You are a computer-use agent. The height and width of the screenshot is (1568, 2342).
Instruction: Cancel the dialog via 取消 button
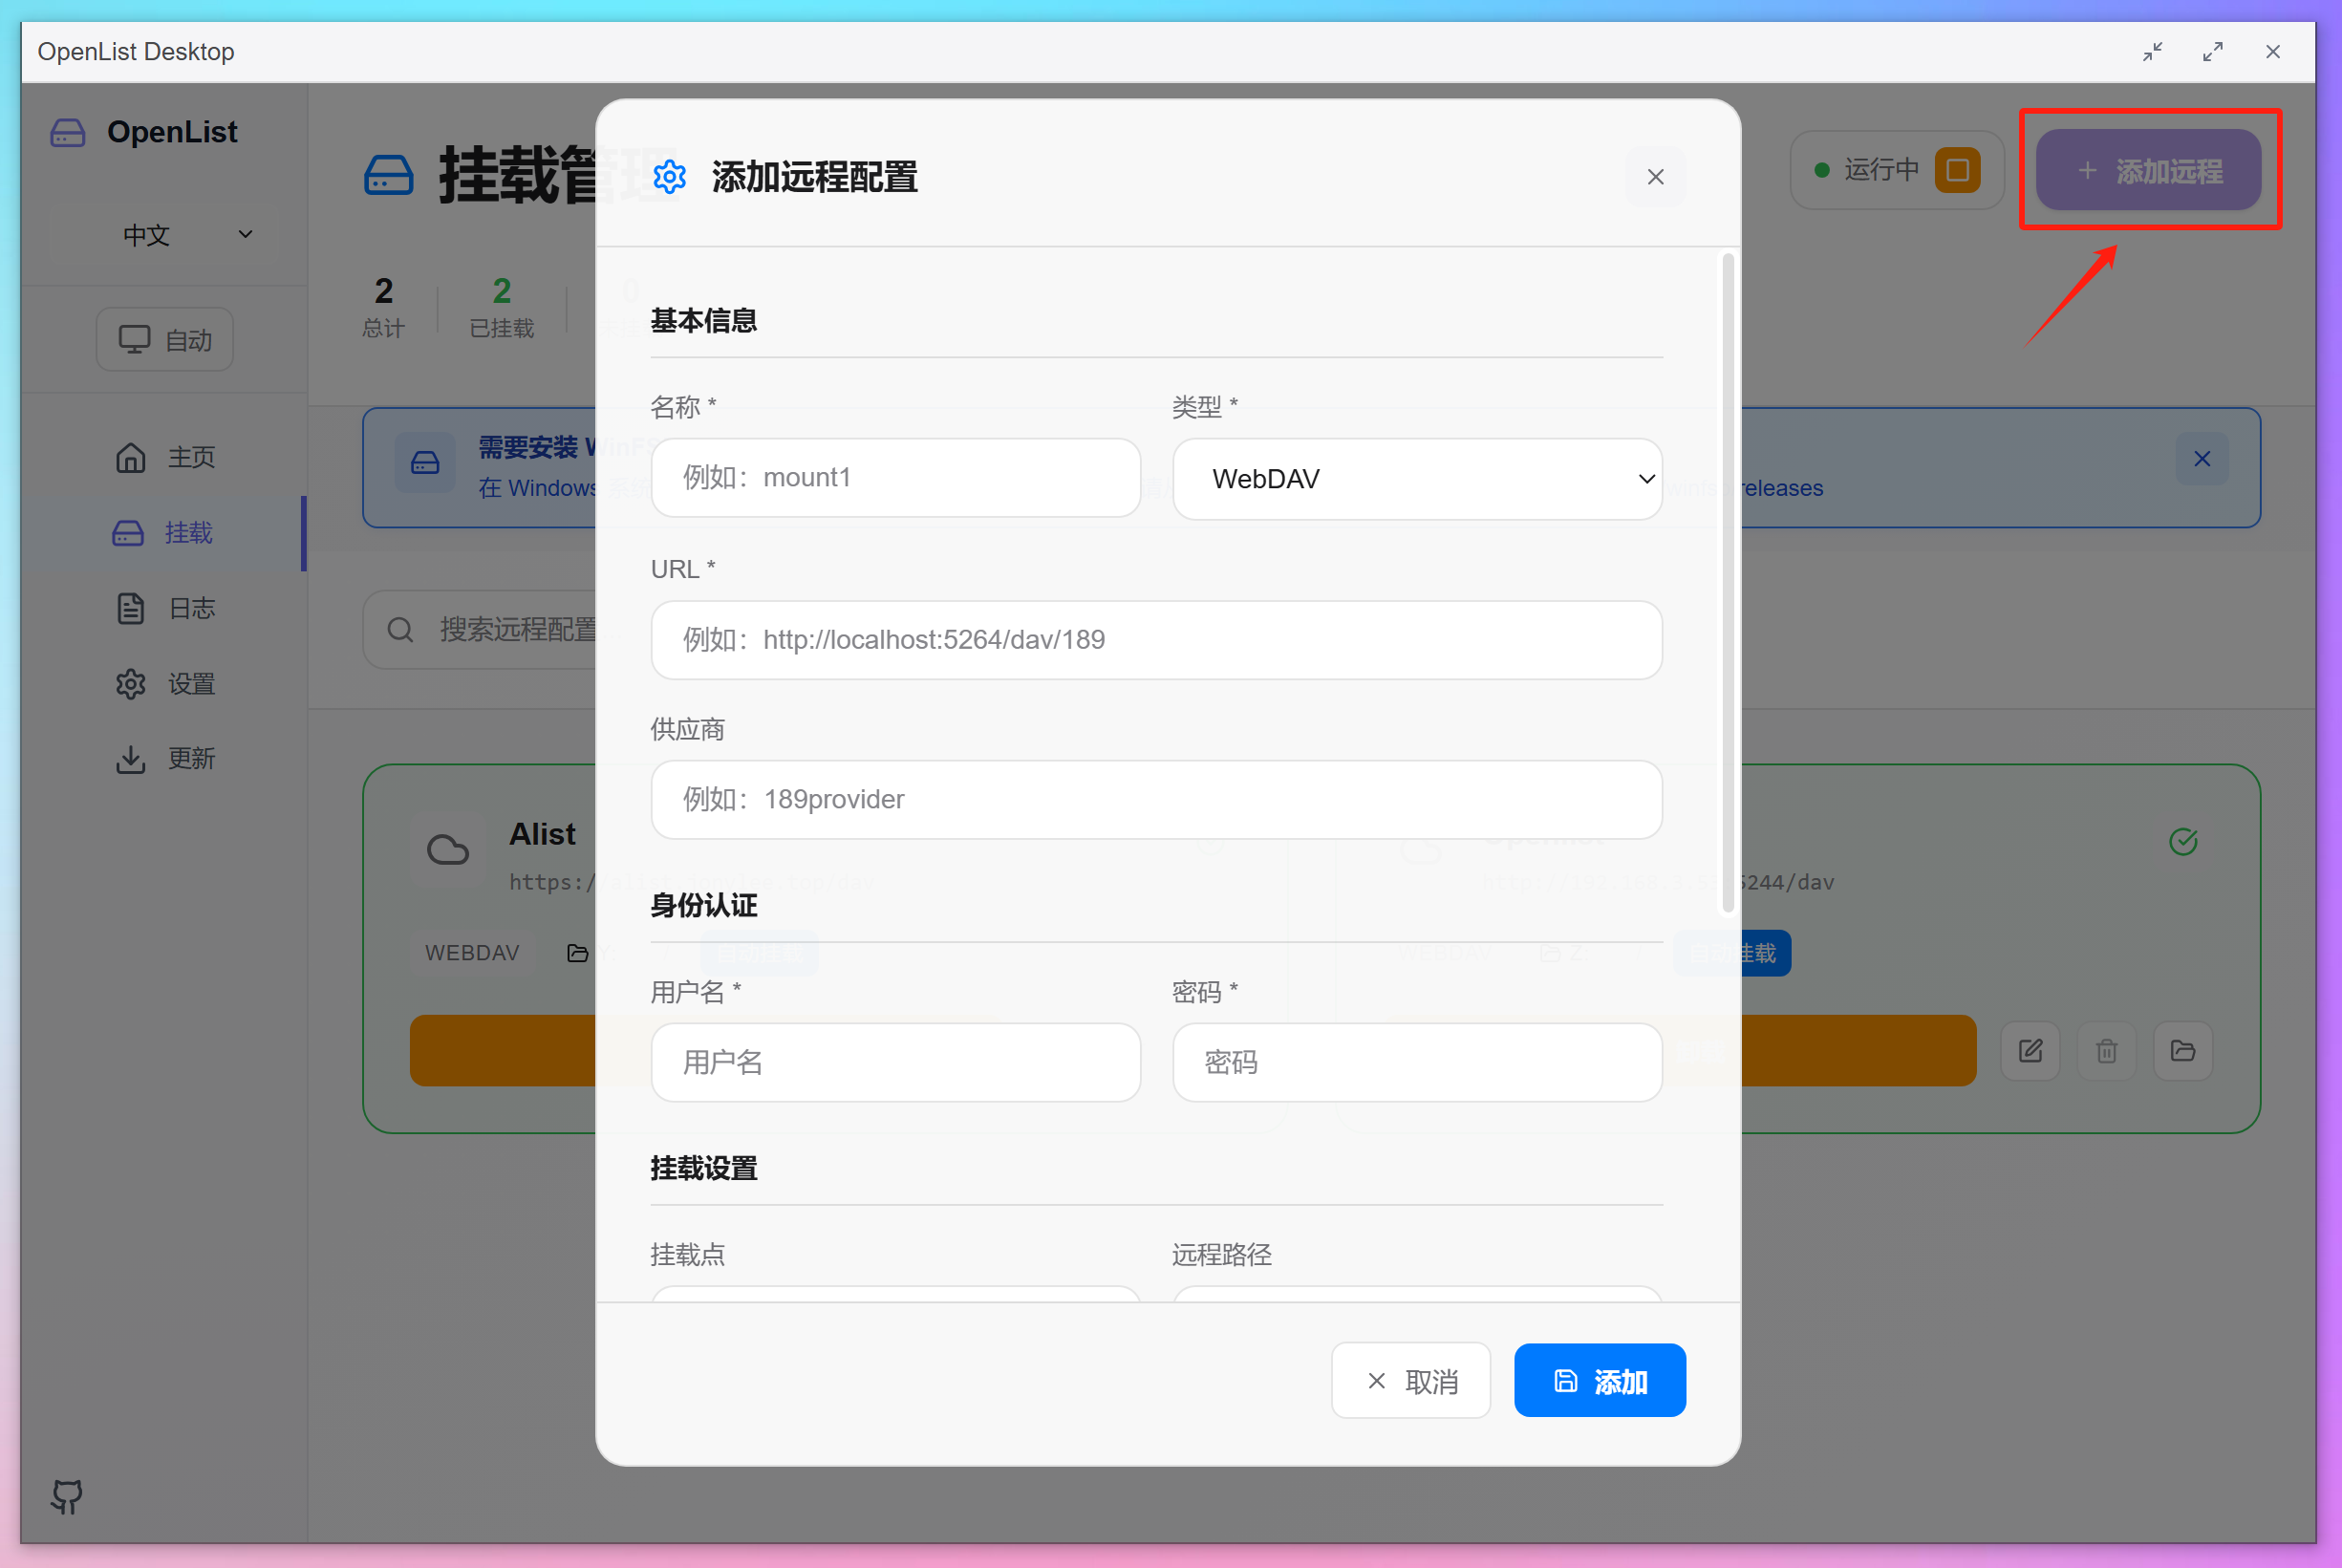pos(1411,1380)
